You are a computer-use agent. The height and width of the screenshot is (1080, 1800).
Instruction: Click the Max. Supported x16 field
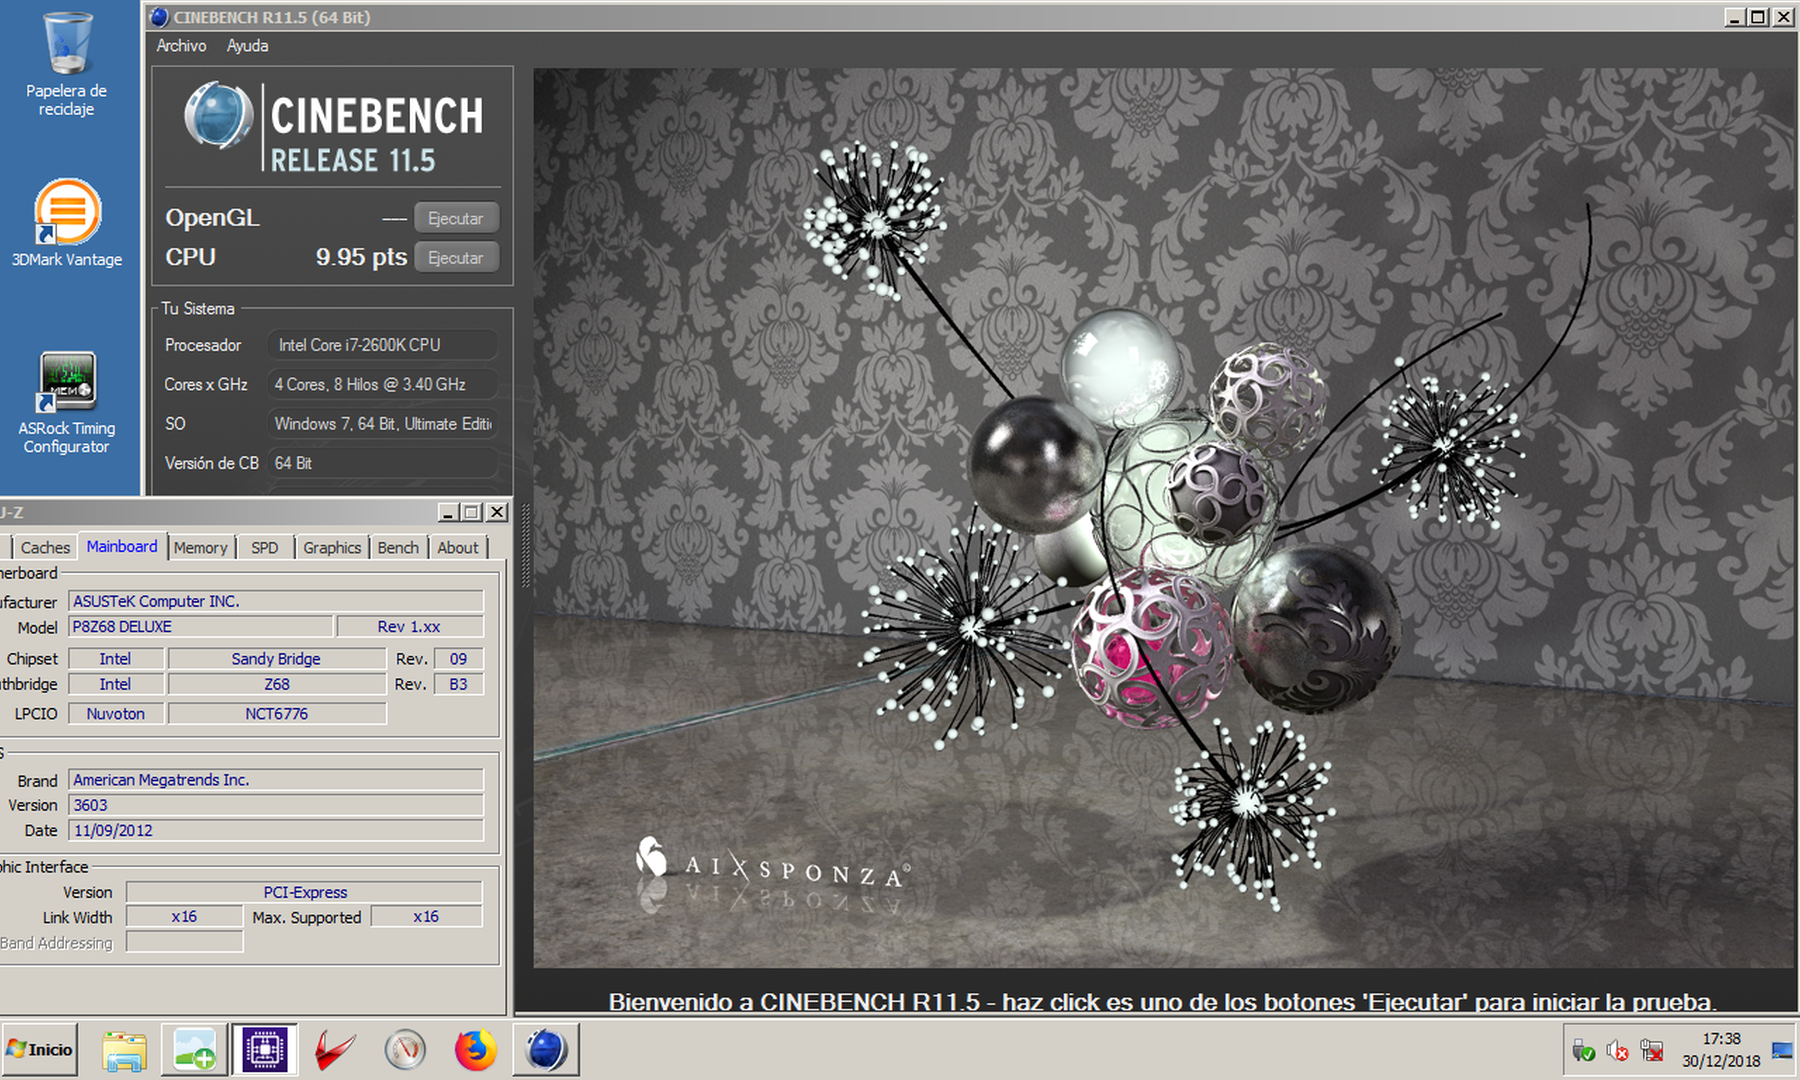point(427,917)
